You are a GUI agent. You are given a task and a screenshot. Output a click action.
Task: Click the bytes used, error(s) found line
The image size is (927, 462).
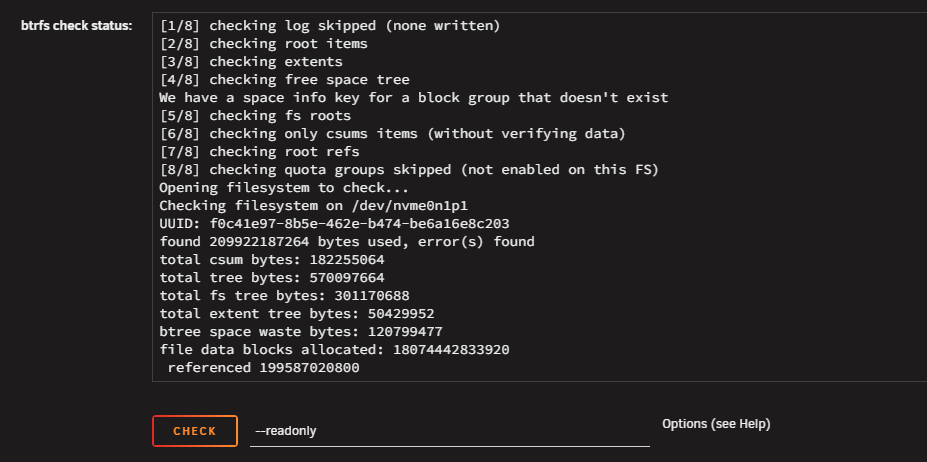pyautogui.click(x=347, y=241)
